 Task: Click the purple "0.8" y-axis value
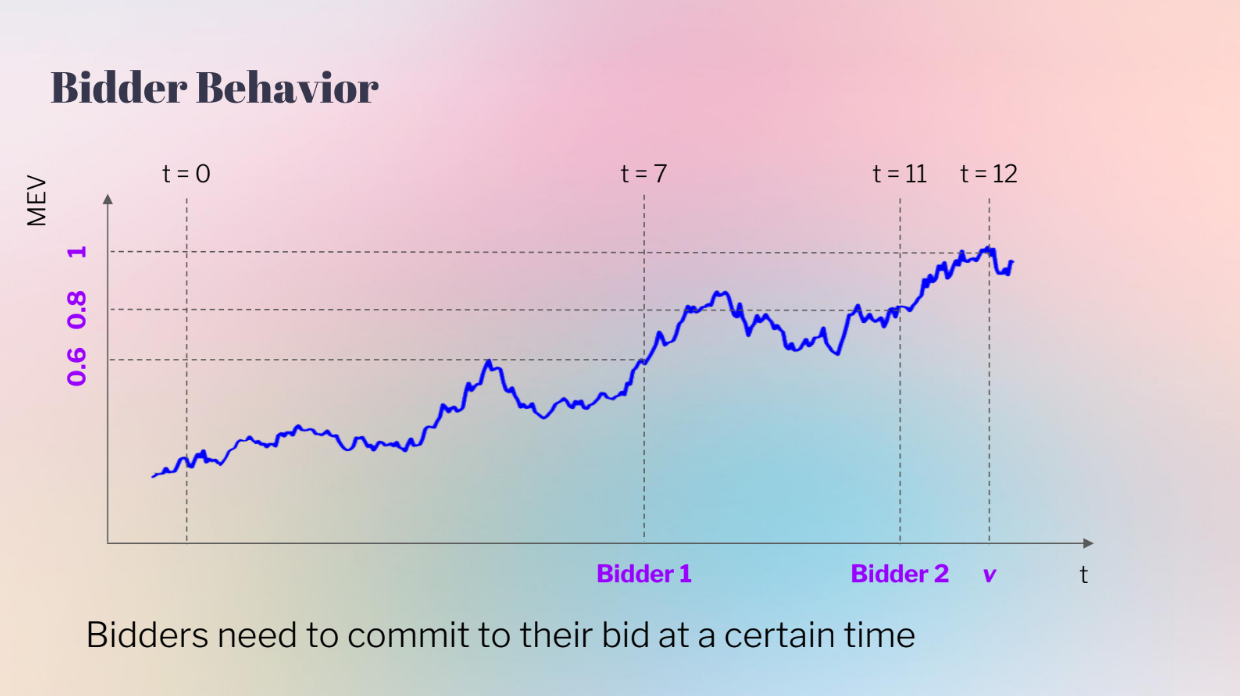click(x=77, y=309)
